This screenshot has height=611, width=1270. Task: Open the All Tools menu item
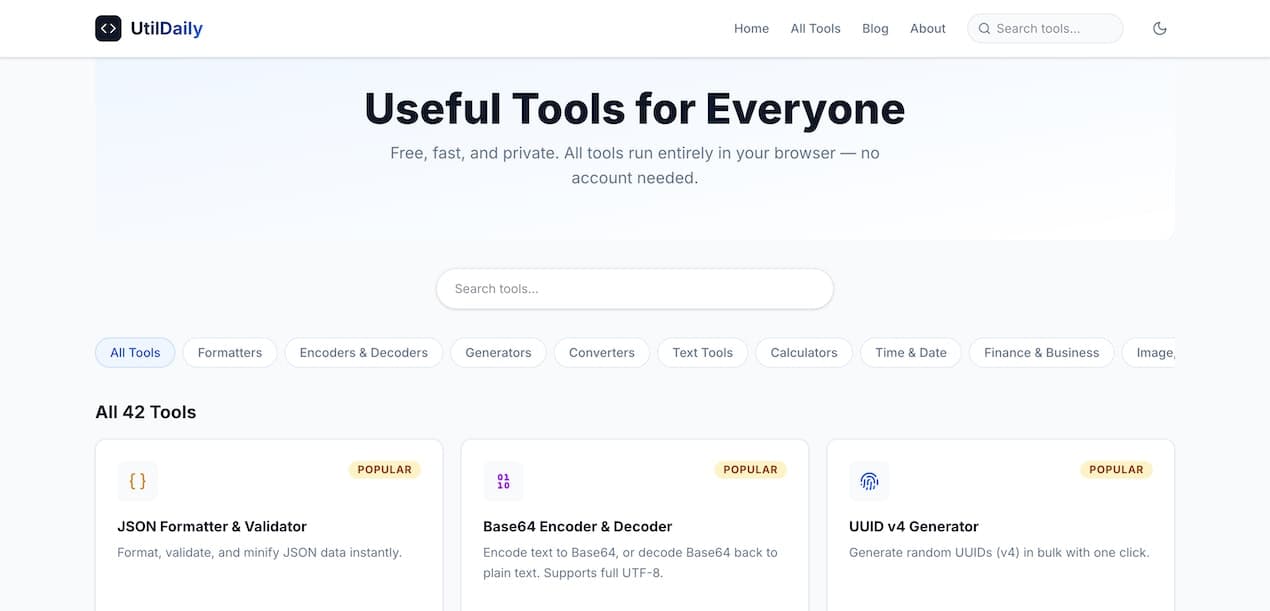click(815, 28)
